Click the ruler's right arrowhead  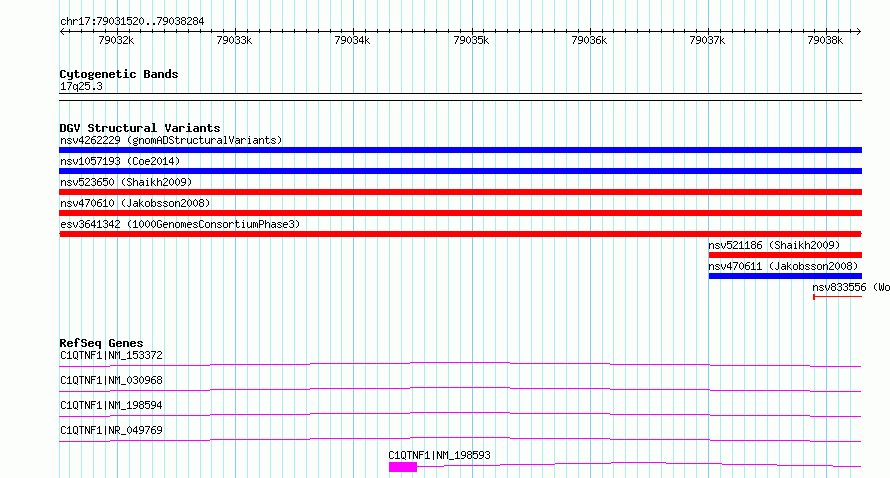tap(859, 32)
